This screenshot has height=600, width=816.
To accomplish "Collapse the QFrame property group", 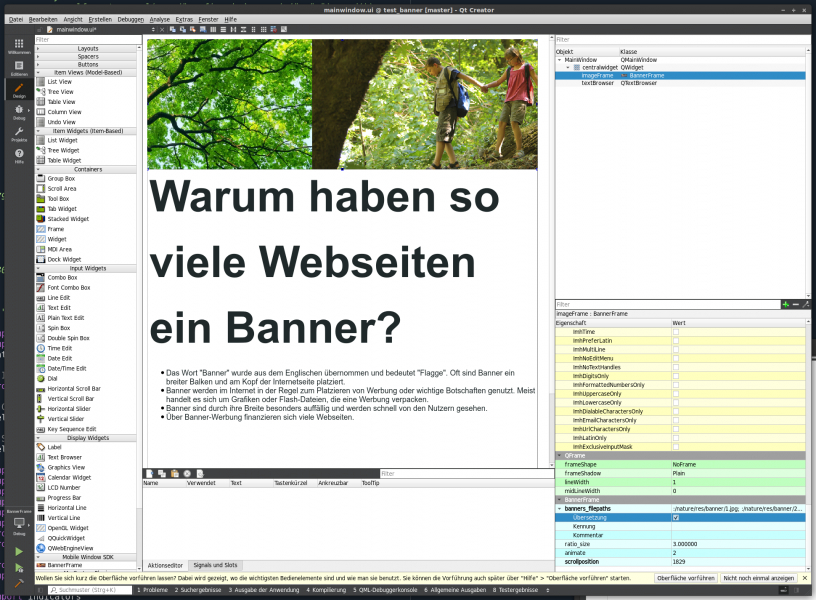I will [x=559, y=455].
